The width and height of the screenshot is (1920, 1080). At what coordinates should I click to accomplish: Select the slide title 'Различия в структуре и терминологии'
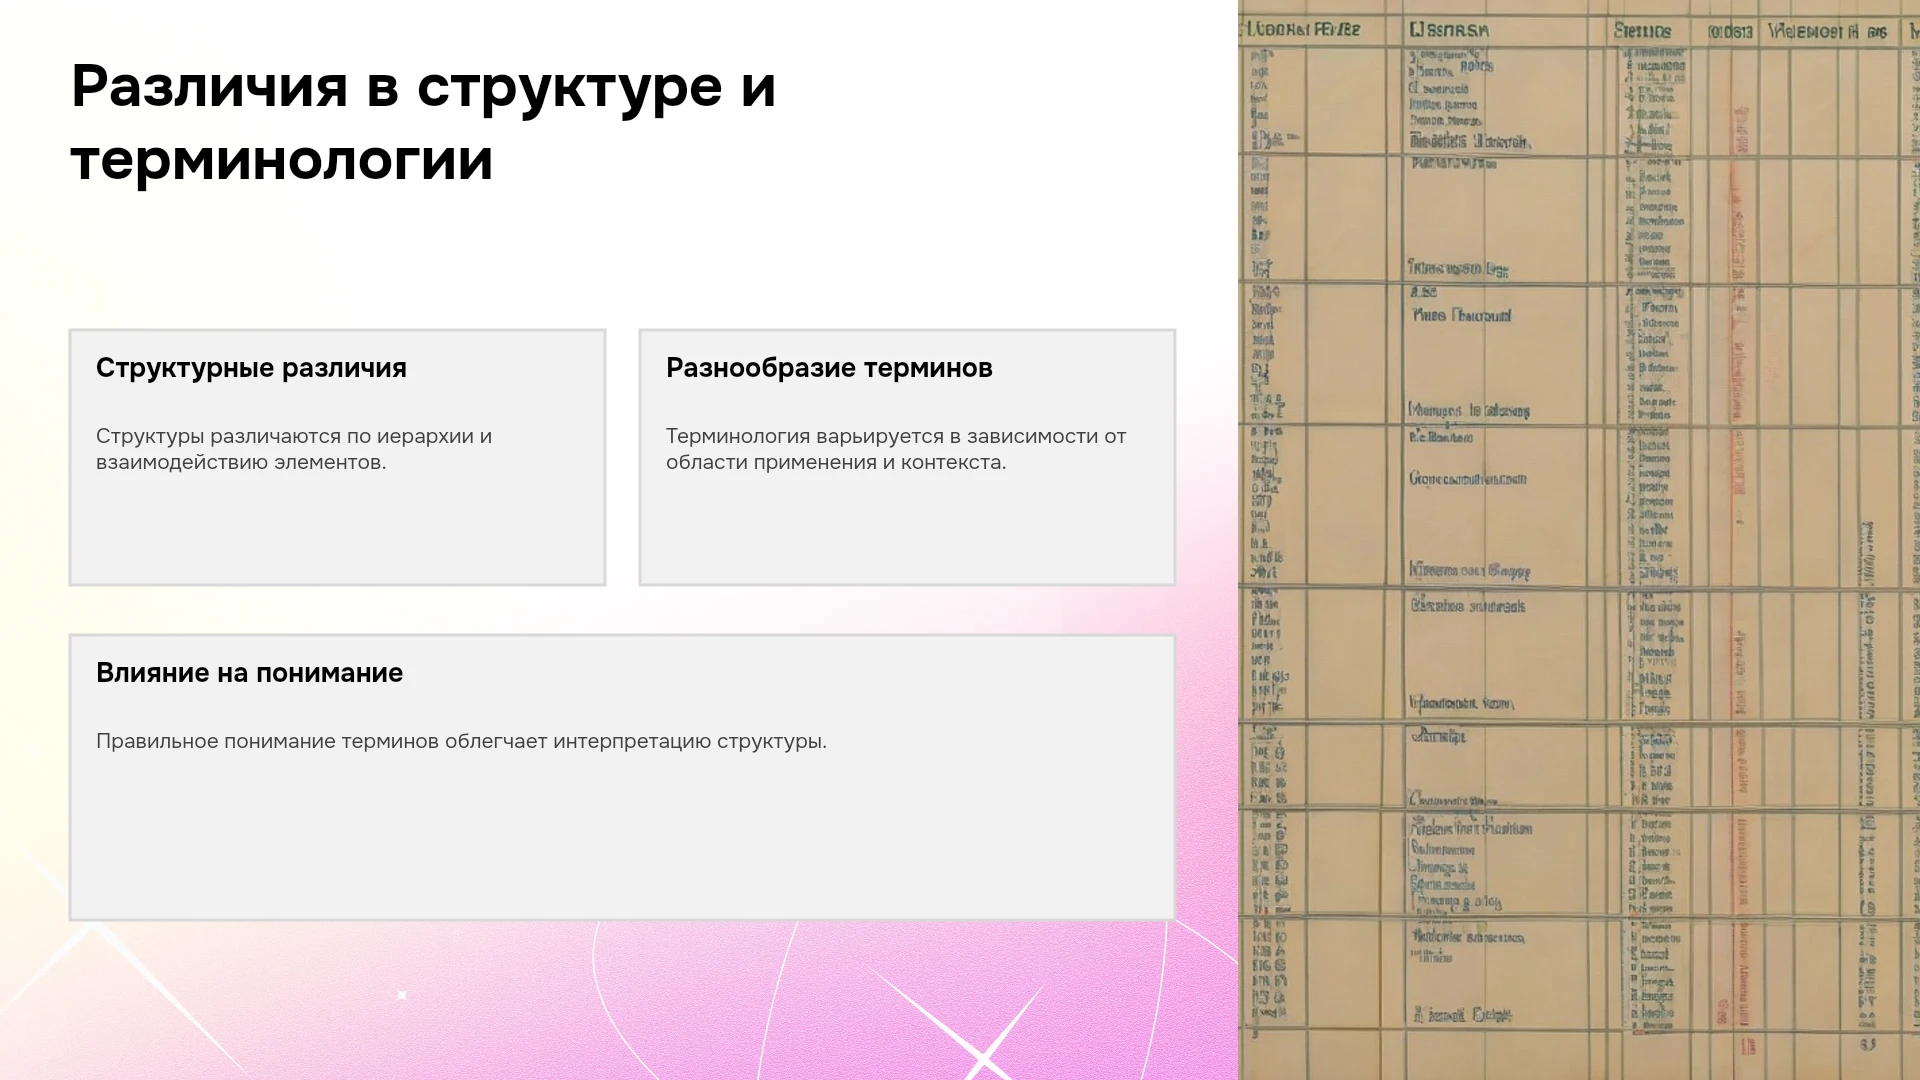coord(423,123)
